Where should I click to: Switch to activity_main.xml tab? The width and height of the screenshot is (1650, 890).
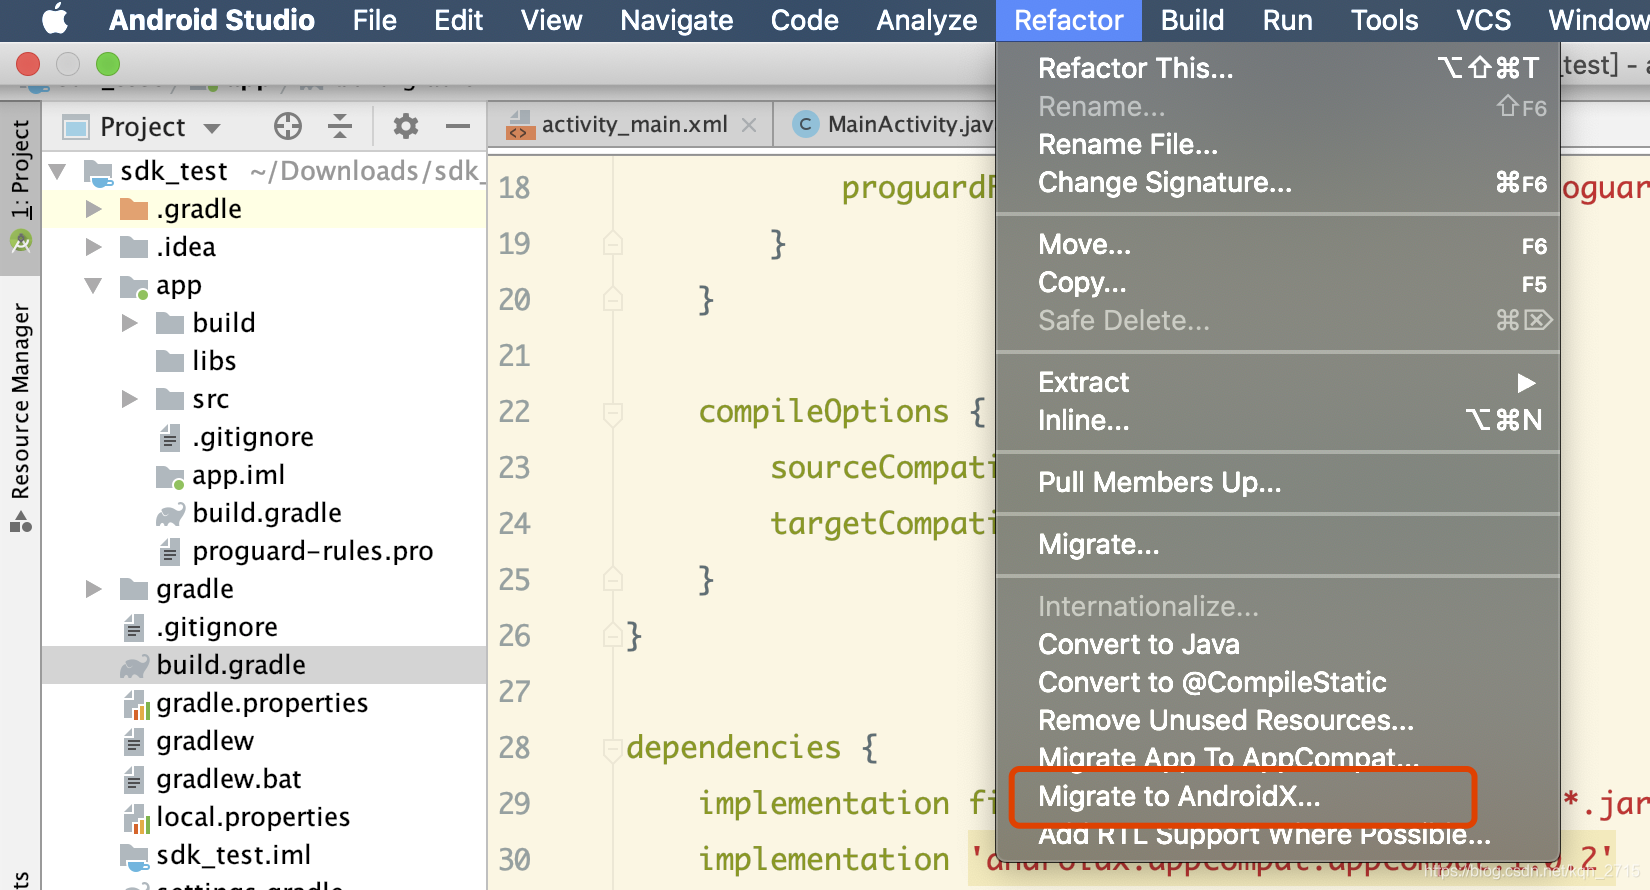point(632,125)
